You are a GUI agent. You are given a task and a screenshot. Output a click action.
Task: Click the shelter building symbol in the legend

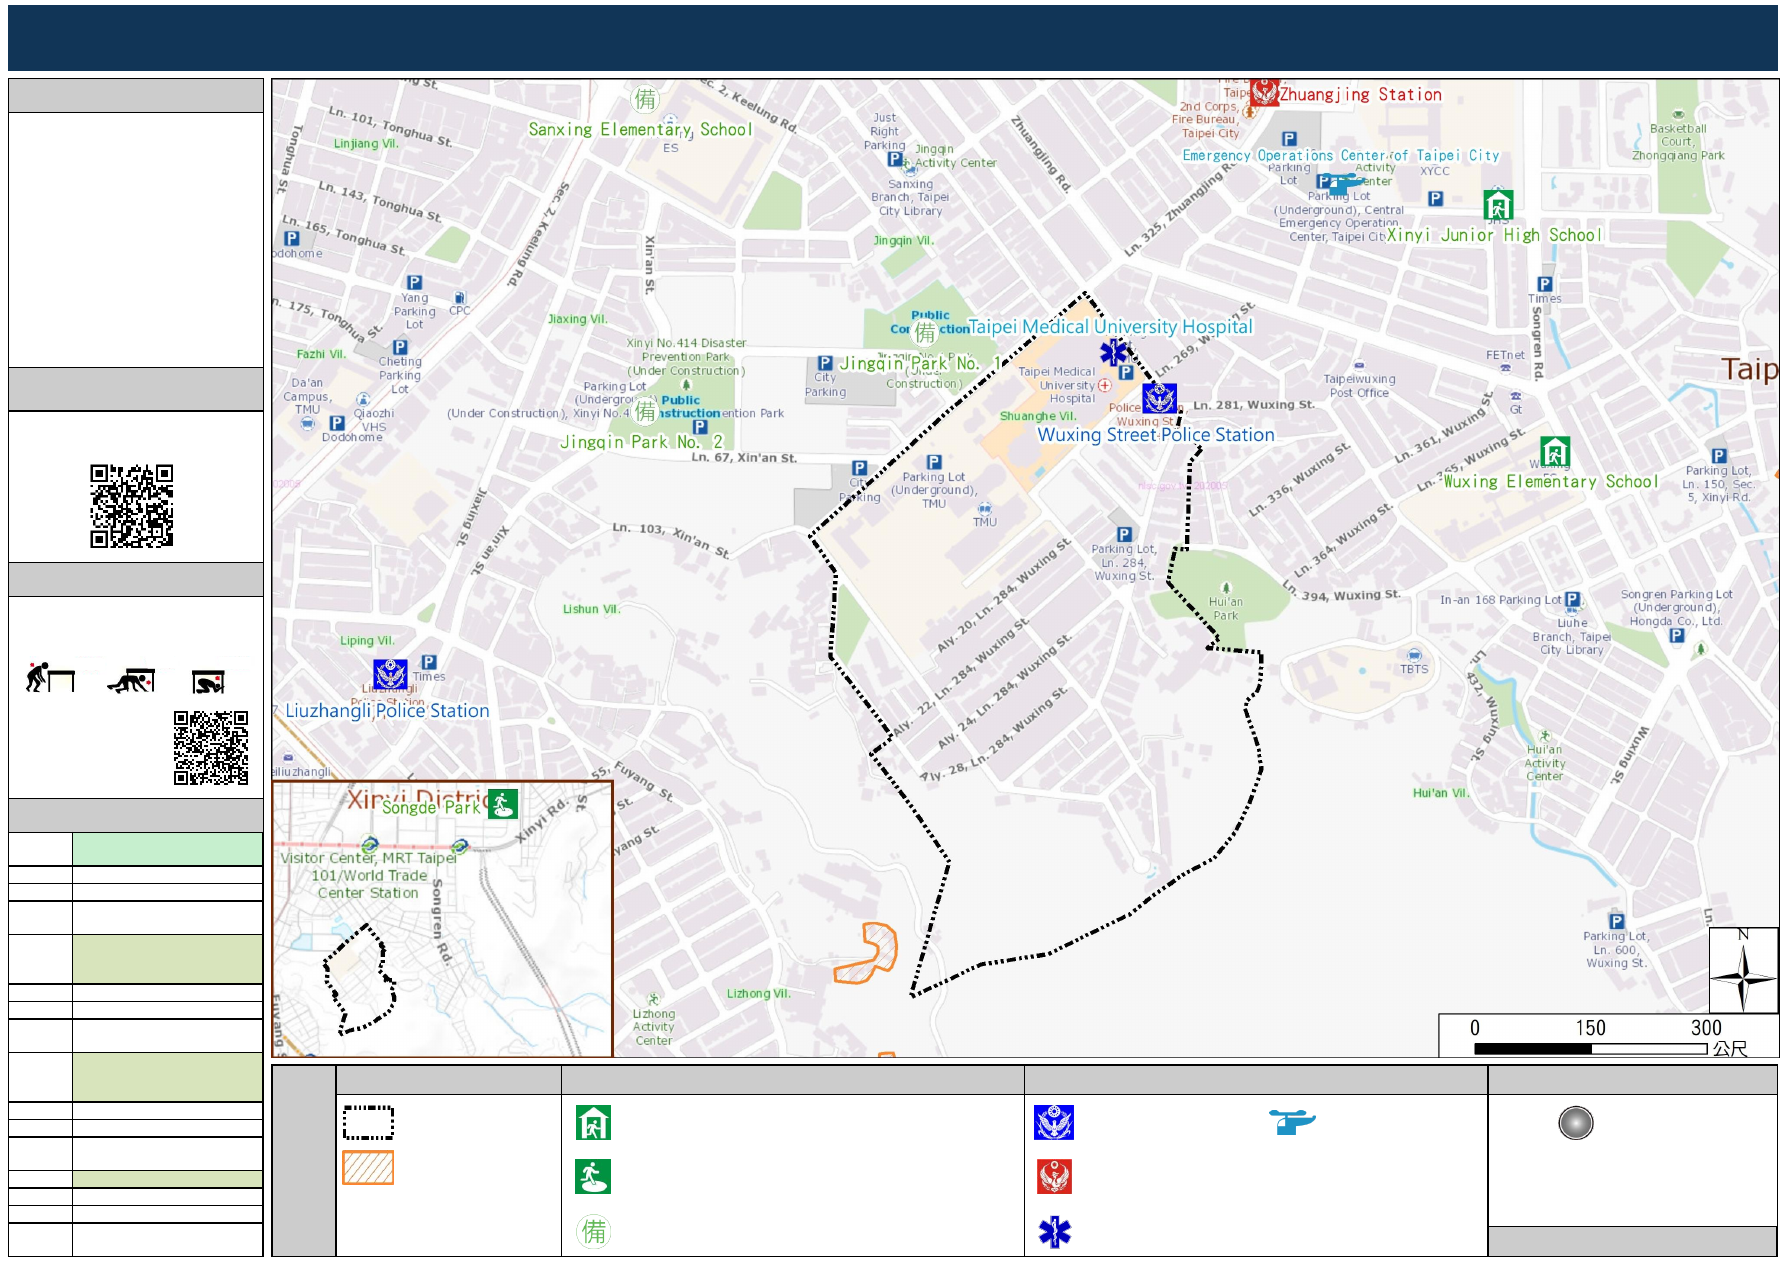click(593, 1122)
